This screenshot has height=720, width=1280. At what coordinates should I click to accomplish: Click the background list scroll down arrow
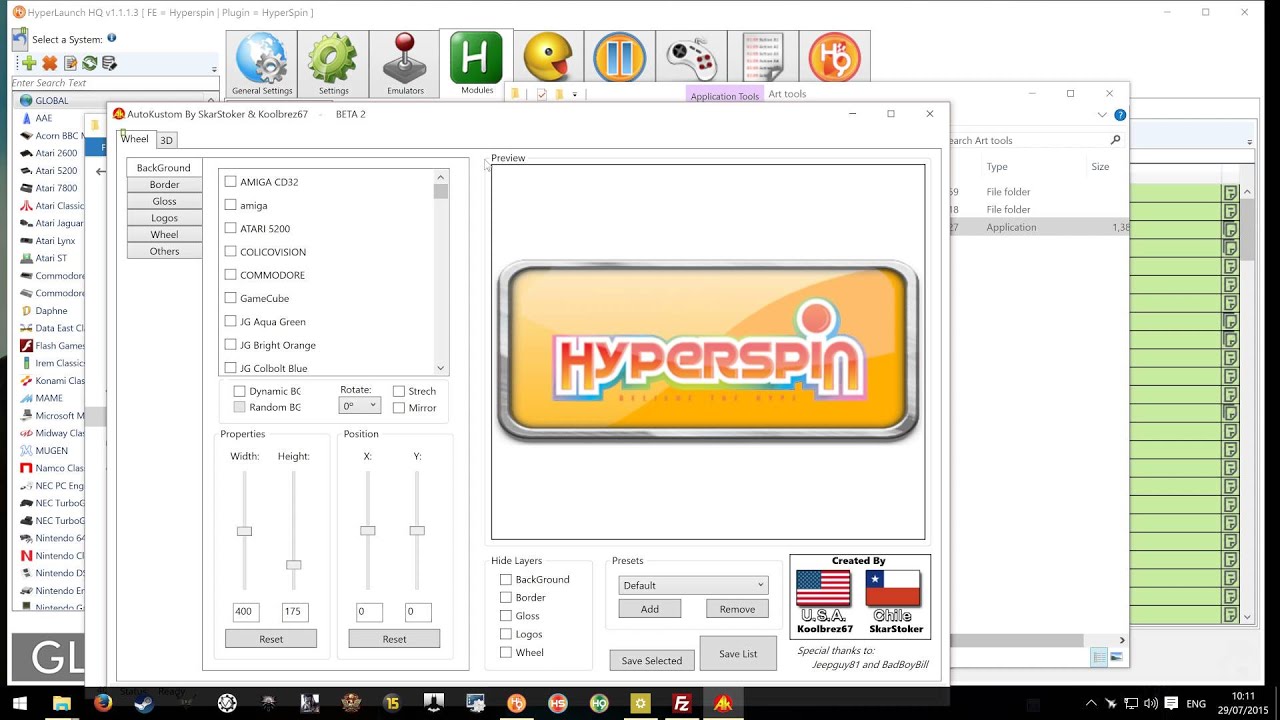tap(440, 368)
